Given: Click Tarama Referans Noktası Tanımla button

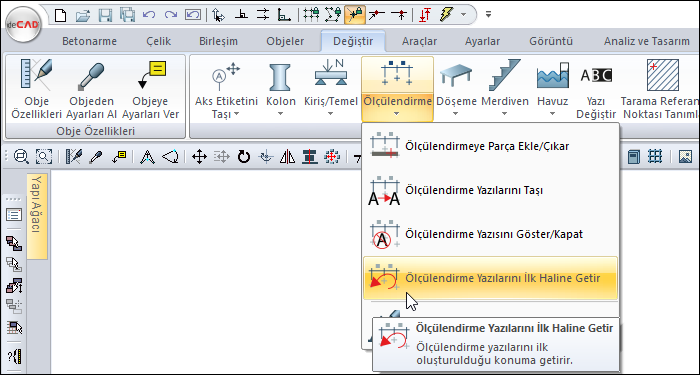Looking at the screenshot, I should (x=659, y=89).
